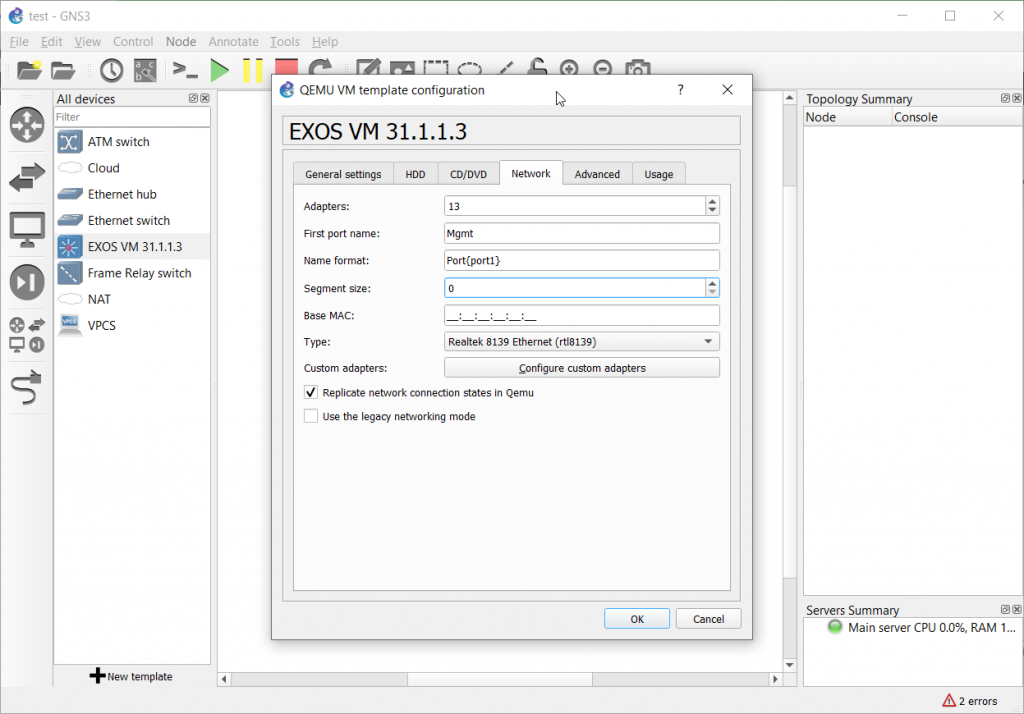The image size is (1024, 714).
Task: Uncheck Replicate network connection states in Qemu
Action: pos(311,393)
